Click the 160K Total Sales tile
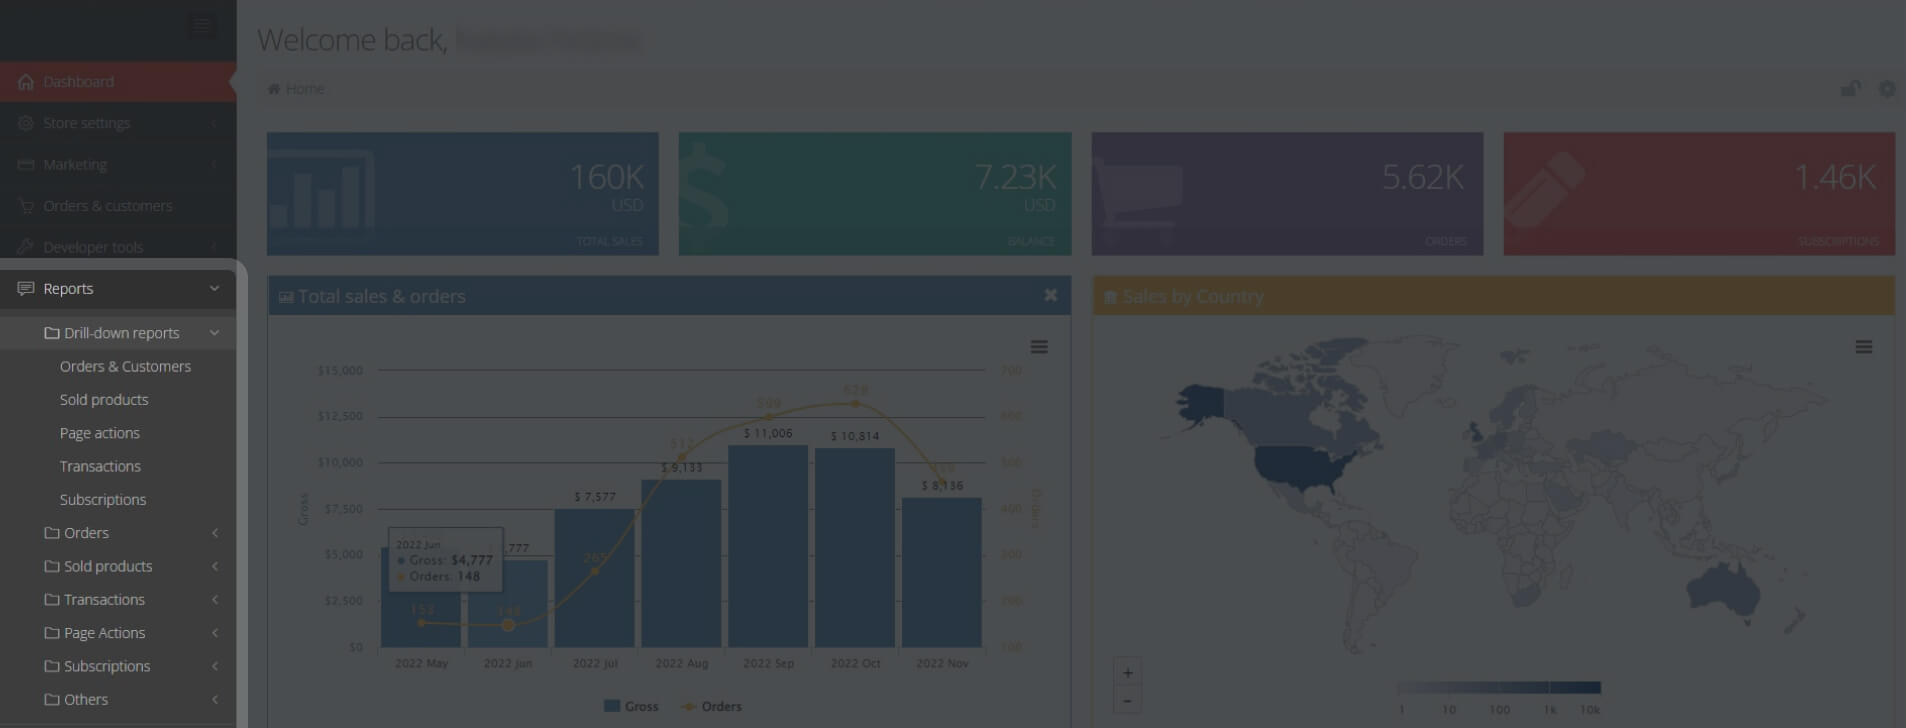This screenshot has width=1906, height=728. 463,194
